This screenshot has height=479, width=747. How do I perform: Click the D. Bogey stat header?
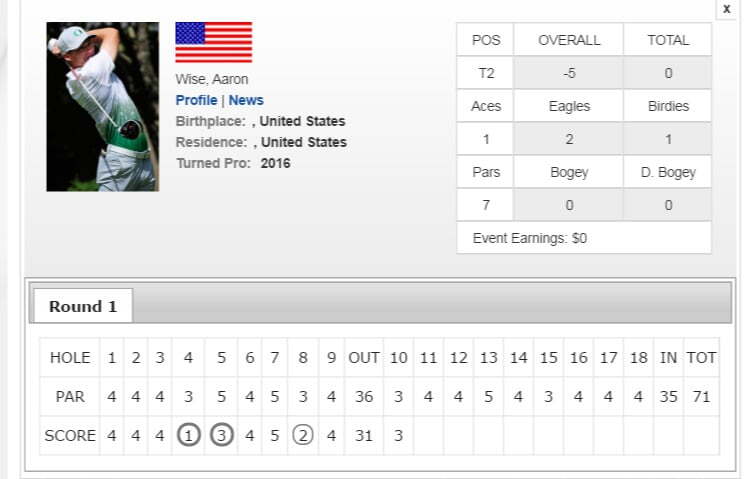click(x=668, y=172)
